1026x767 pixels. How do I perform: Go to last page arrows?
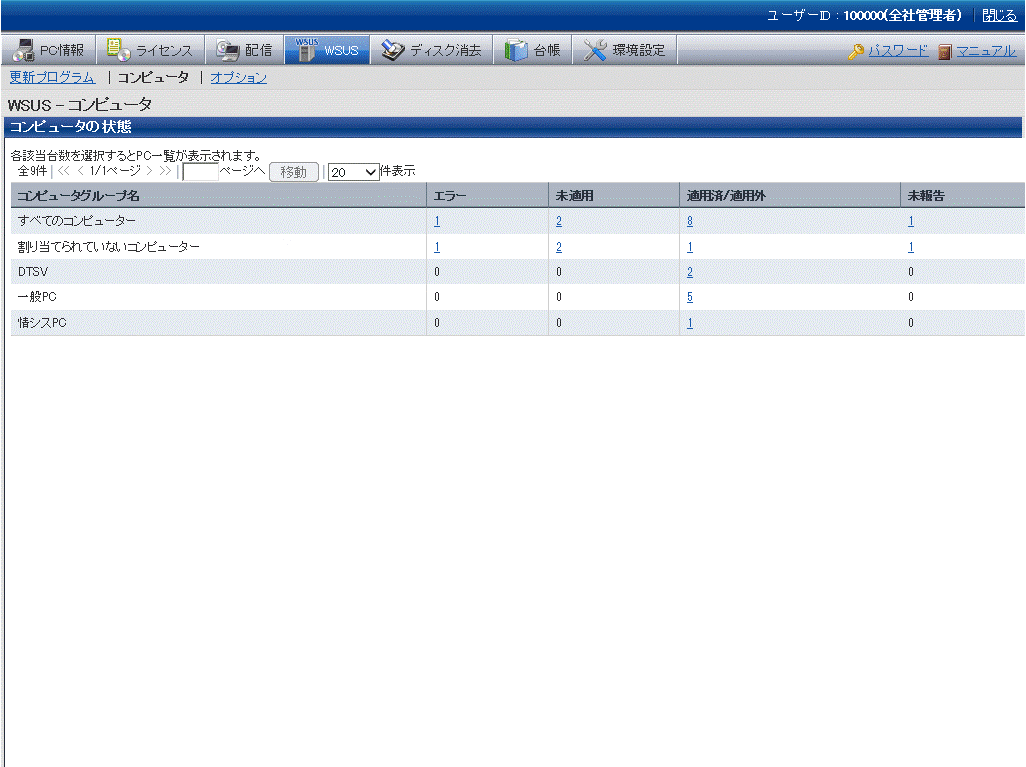165,171
